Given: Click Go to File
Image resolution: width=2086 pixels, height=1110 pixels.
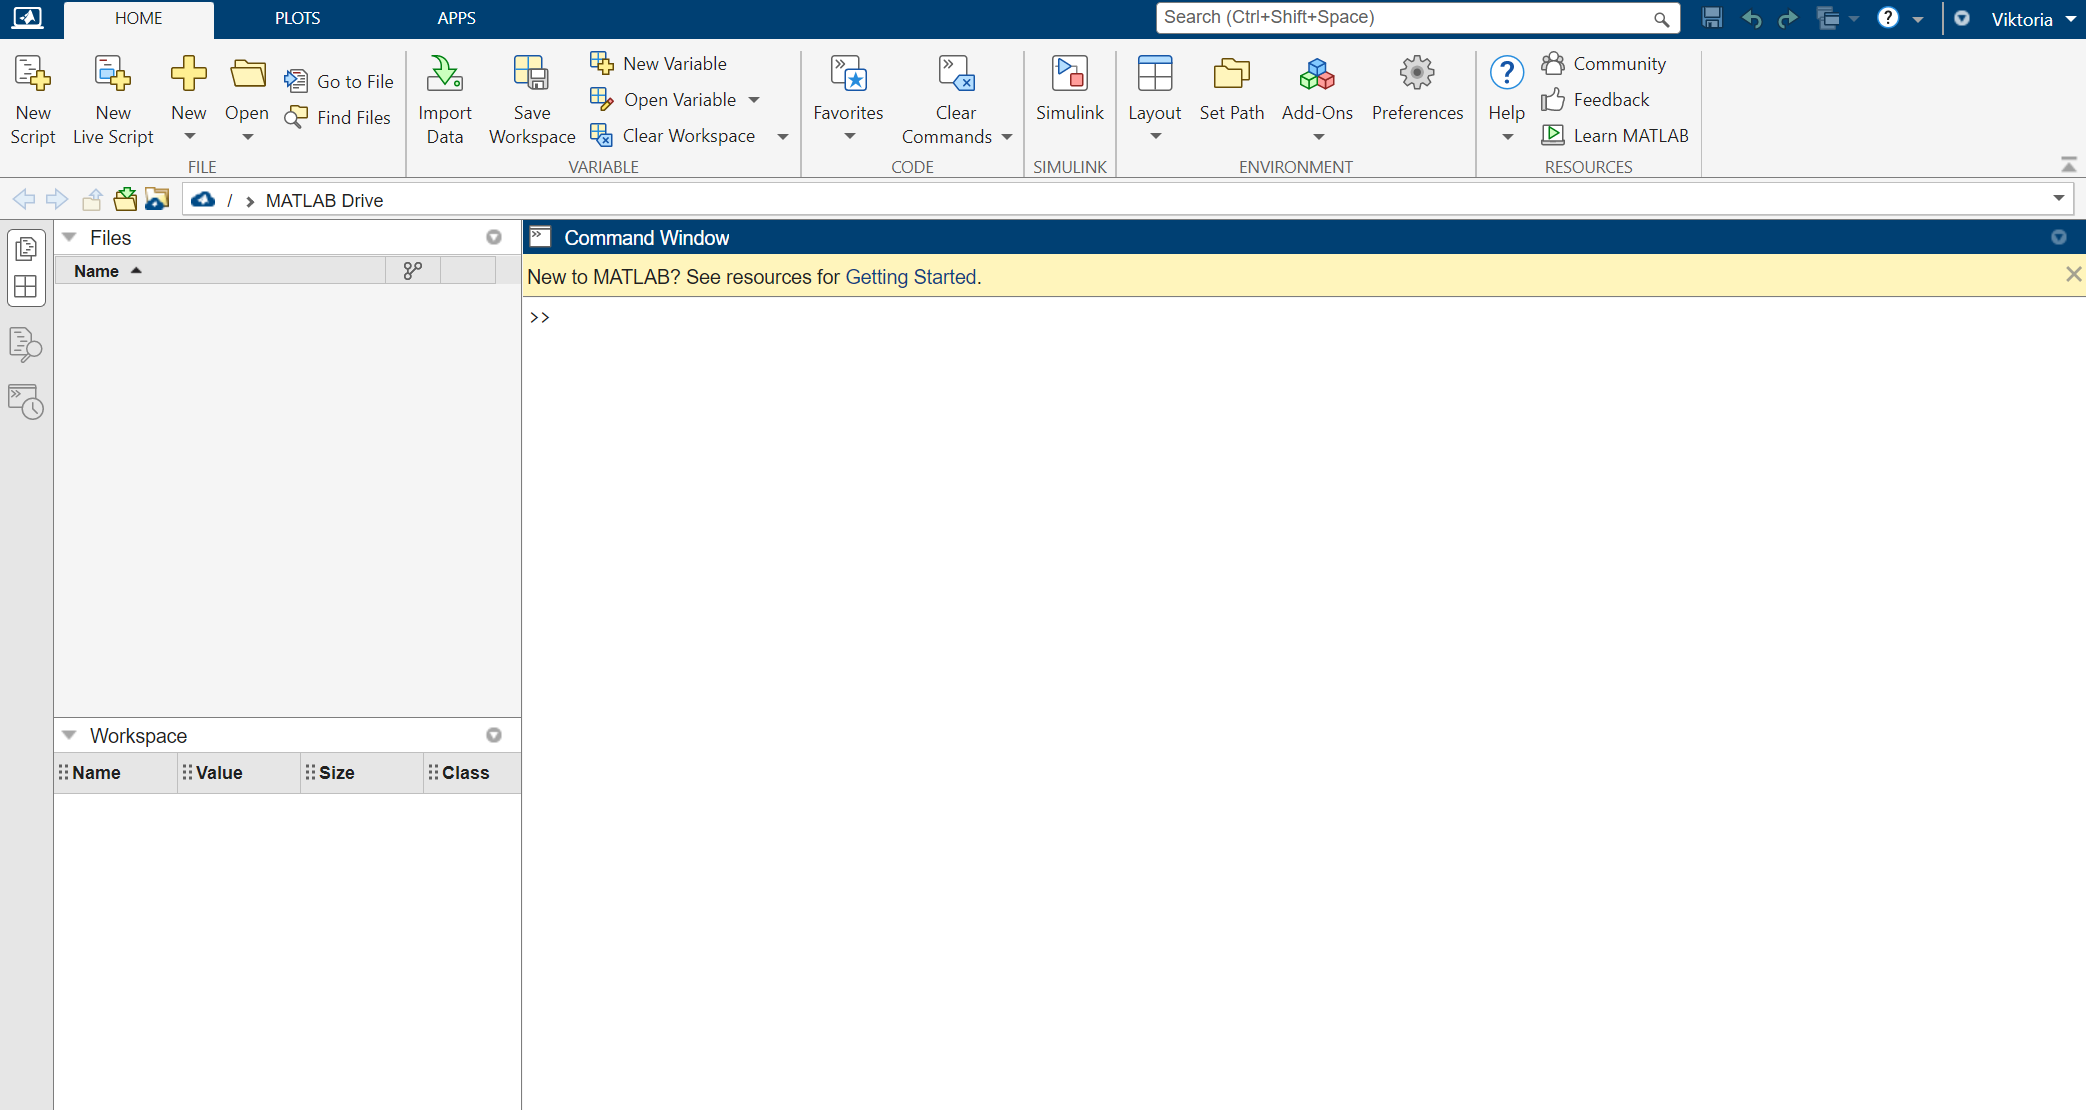Looking at the screenshot, I should click(x=339, y=81).
